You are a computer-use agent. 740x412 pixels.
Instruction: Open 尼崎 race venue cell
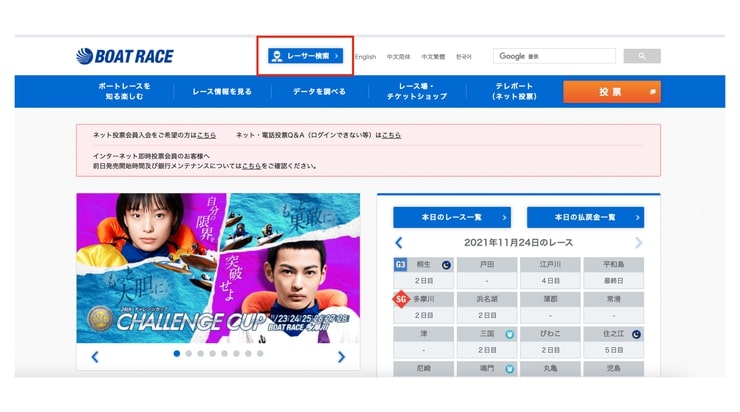(423, 369)
